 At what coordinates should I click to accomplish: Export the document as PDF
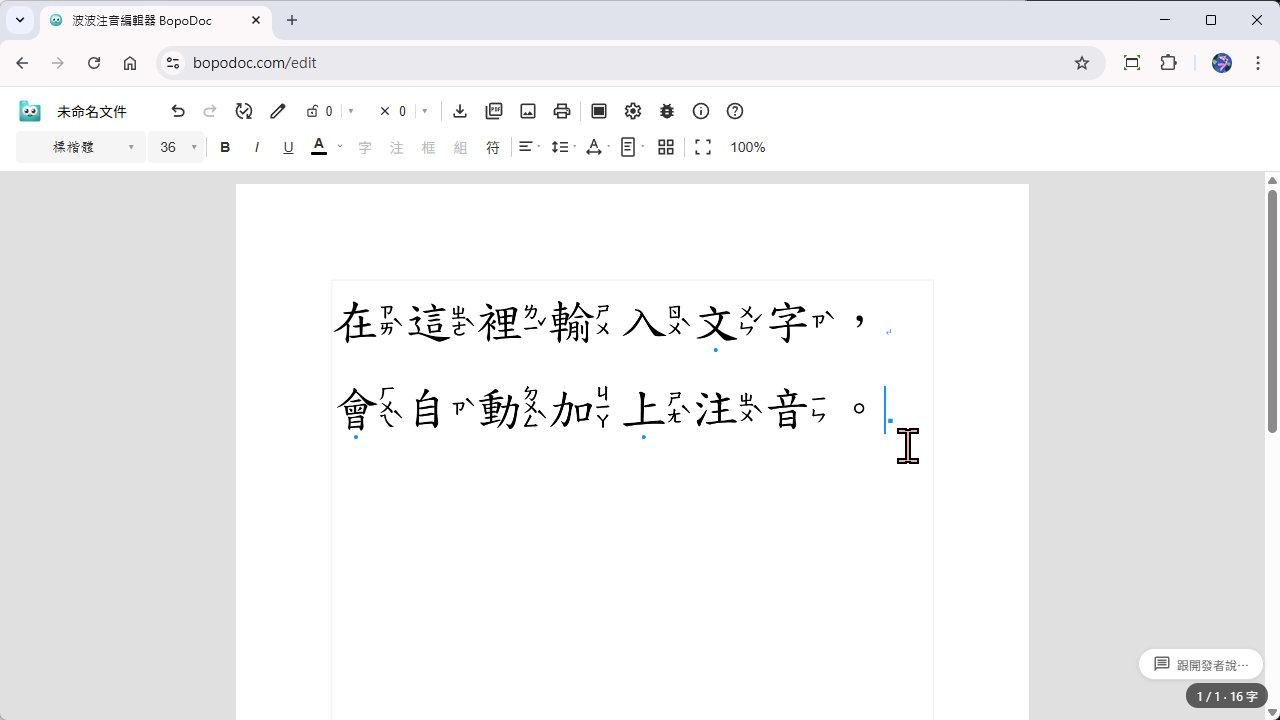(x=494, y=111)
